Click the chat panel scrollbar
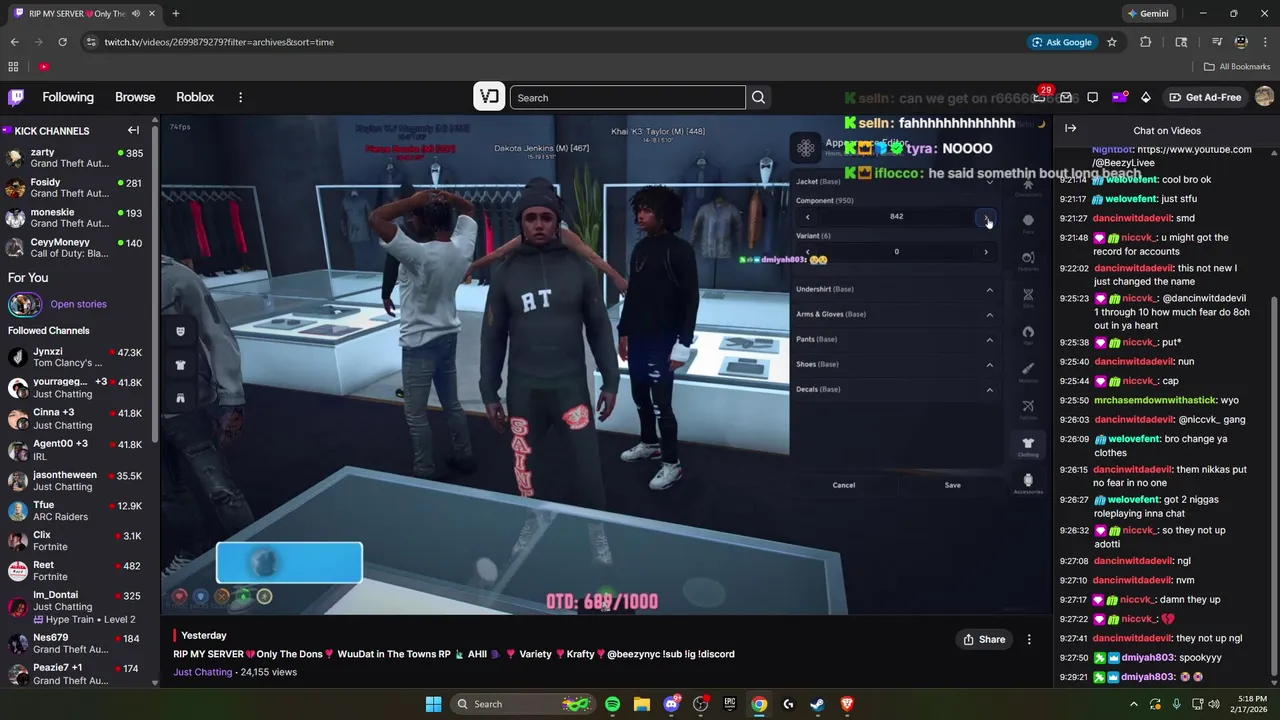1280x720 pixels. (x=1273, y=485)
